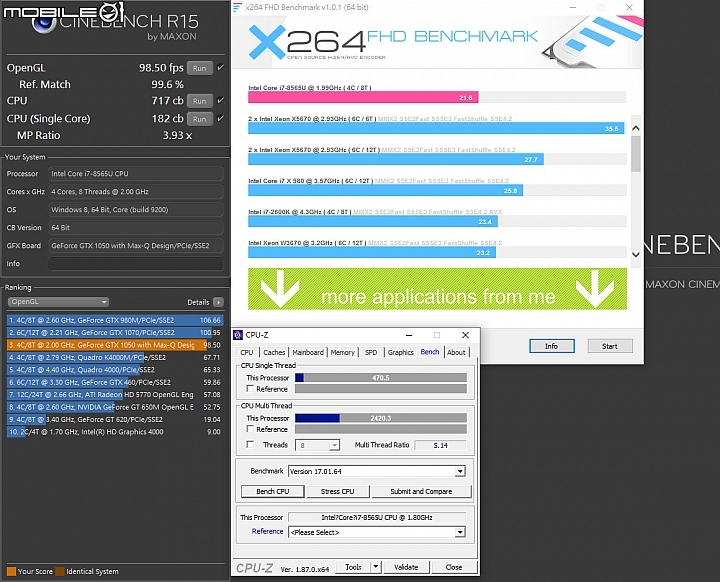720x582 pixels.
Task: Click the Close button in CPU-Z footer
Action: coord(454,567)
